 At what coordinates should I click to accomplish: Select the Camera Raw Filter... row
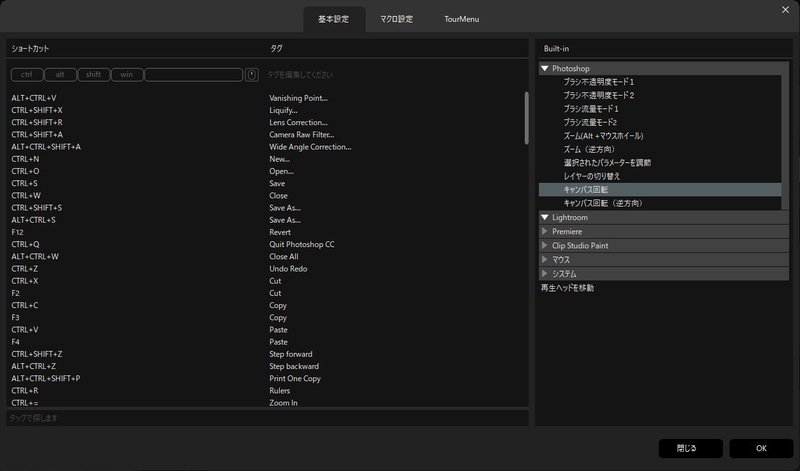click(265, 135)
